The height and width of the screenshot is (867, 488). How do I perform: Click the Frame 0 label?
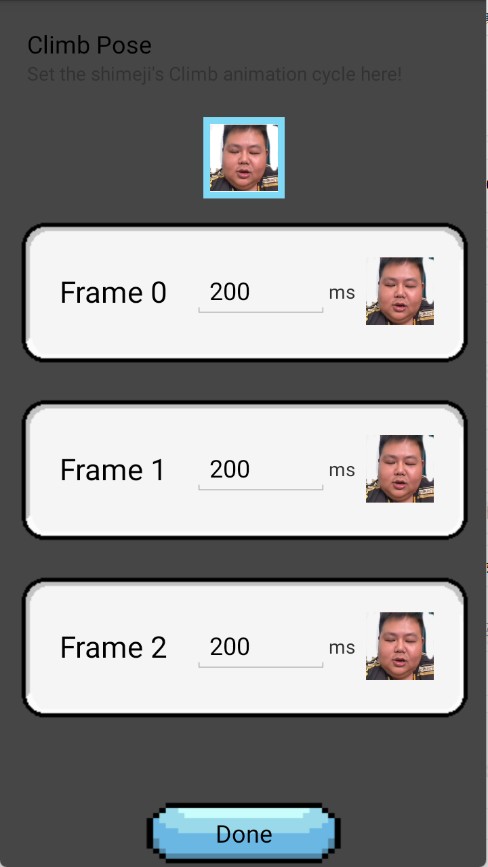(113, 293)
